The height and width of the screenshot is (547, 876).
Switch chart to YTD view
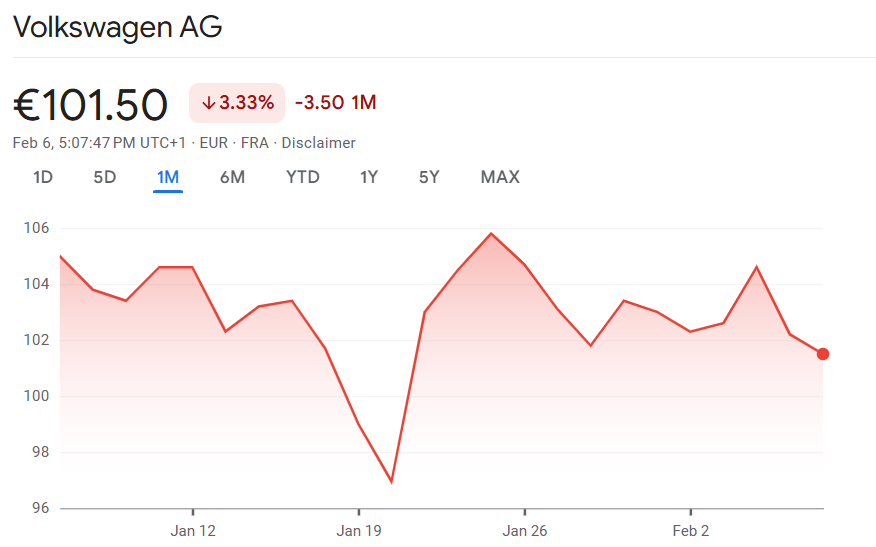click(303, 177)
